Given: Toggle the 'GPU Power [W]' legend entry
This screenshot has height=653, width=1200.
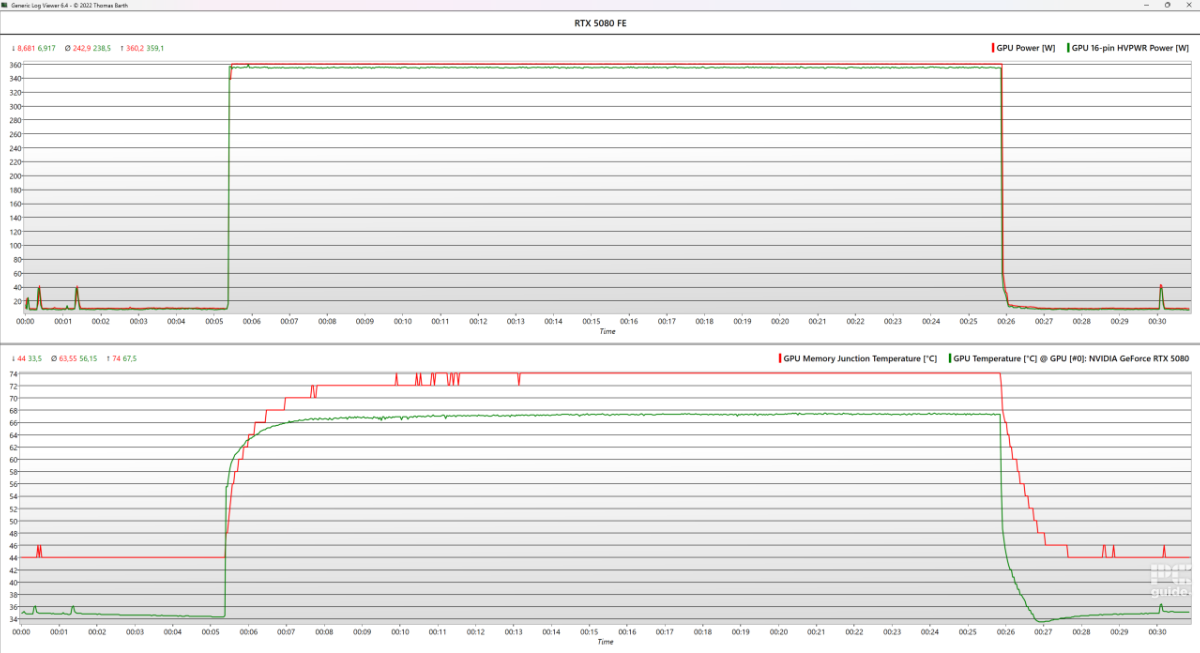Looking at the screenshot, I should 1023,48.
